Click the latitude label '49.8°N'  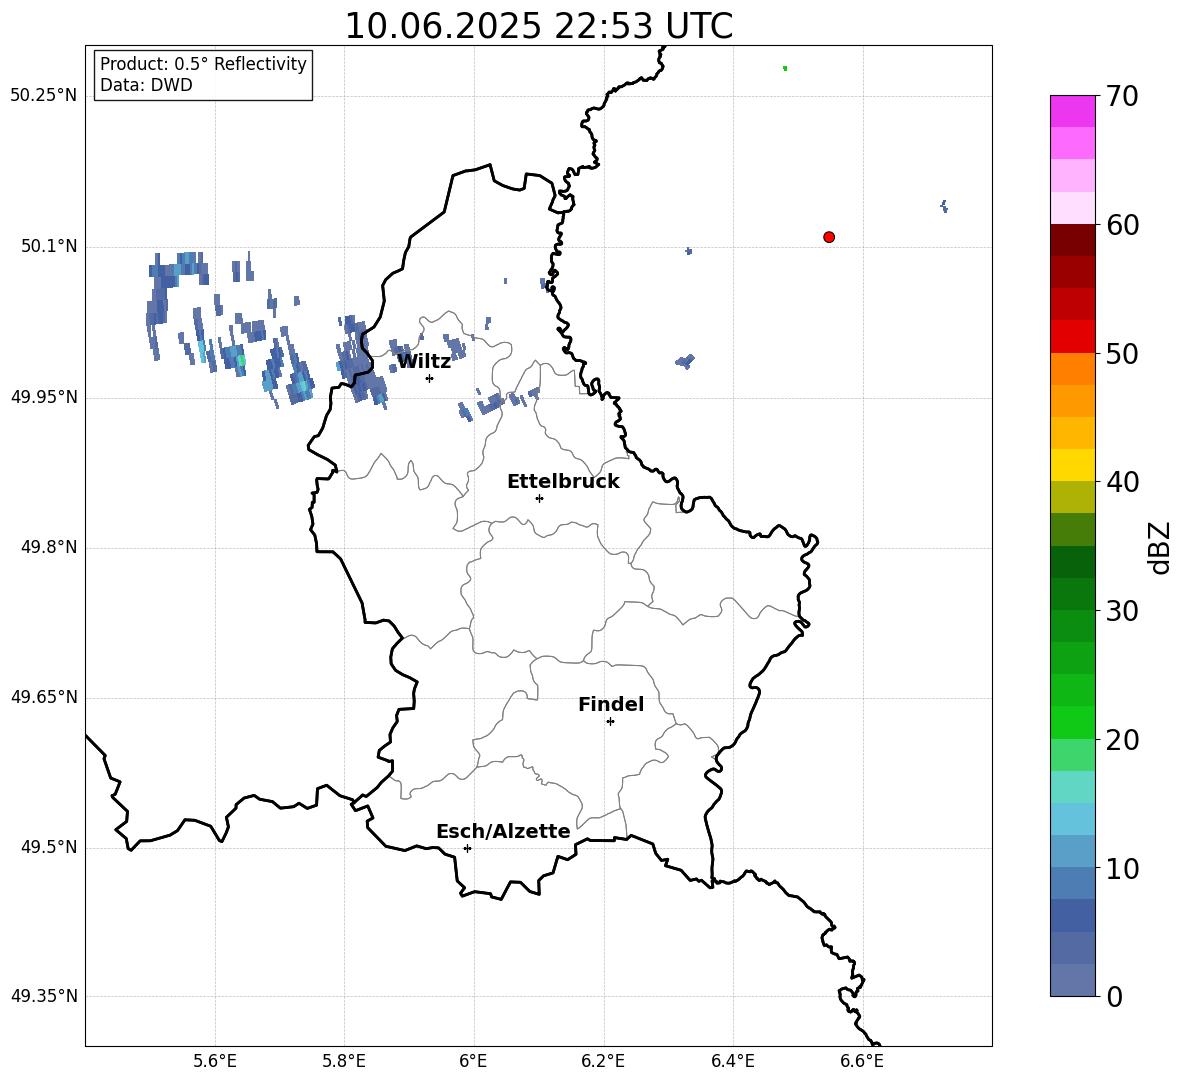pyautogui.click(x=49, y=547)
